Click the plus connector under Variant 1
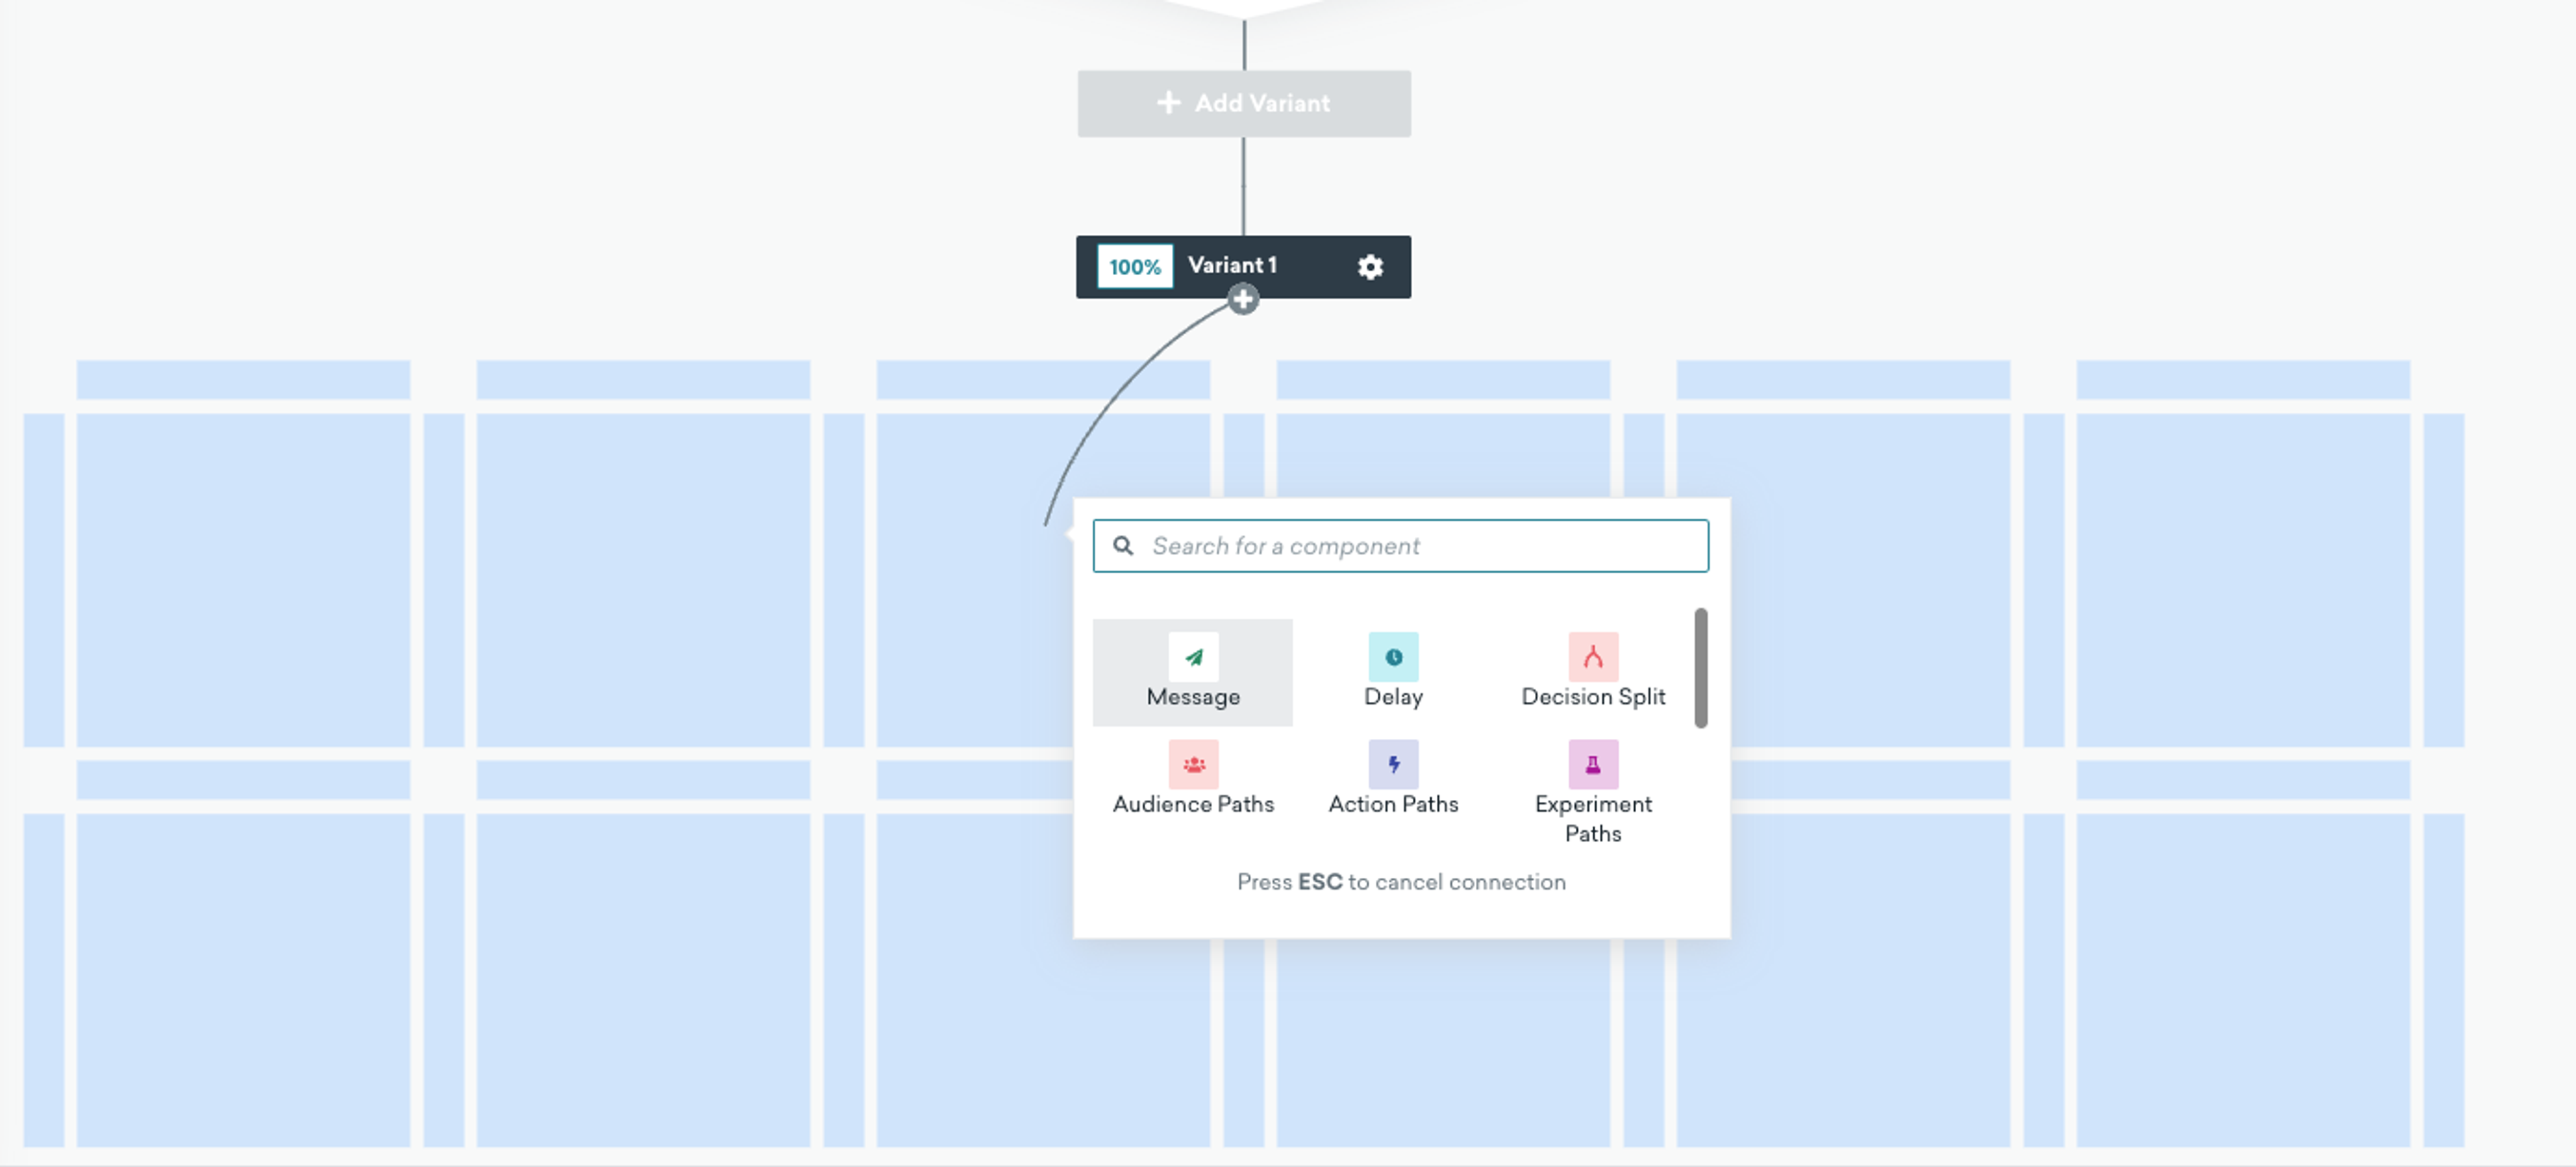 click(x=1243, y=299)
